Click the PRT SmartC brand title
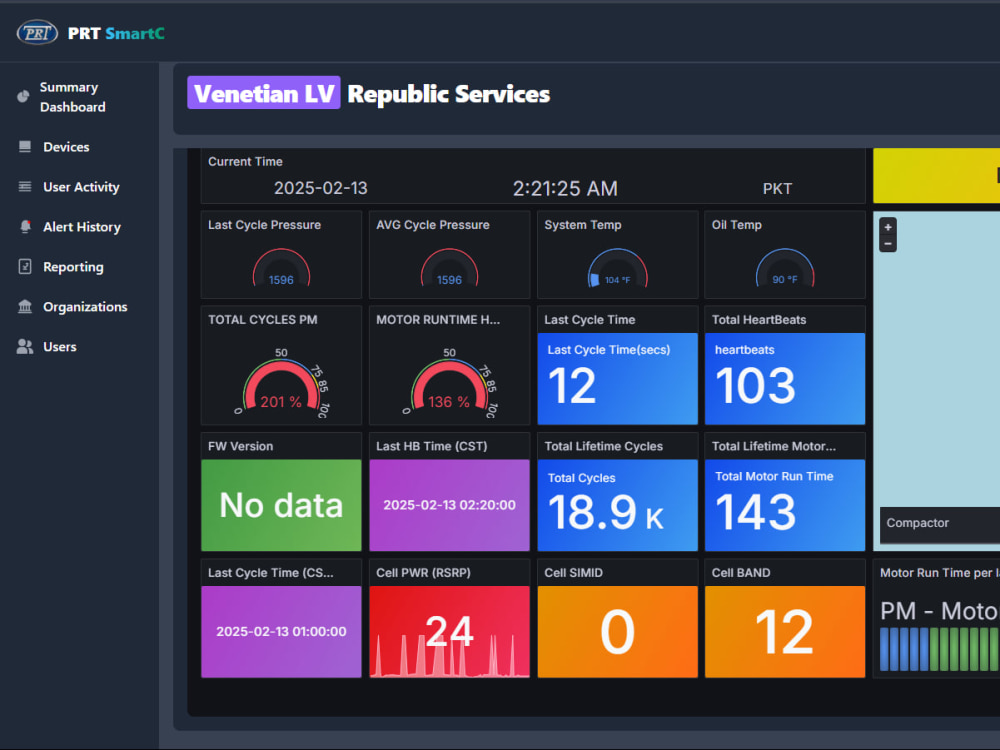1000x750 pixels. click(116, 33)
